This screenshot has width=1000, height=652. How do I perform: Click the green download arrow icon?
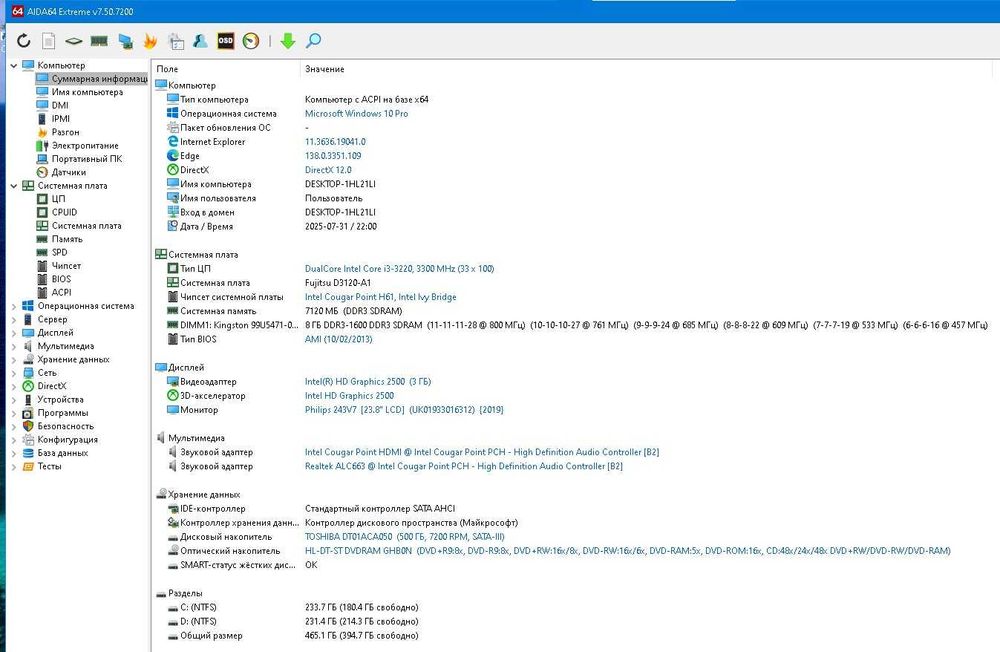[x=288, y=41]
